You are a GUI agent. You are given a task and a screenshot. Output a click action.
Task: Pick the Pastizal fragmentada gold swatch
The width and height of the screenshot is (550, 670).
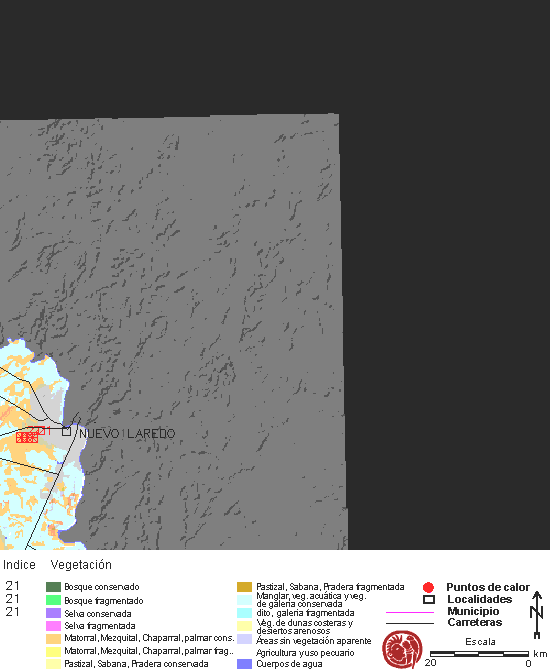(x=244, y=587)
